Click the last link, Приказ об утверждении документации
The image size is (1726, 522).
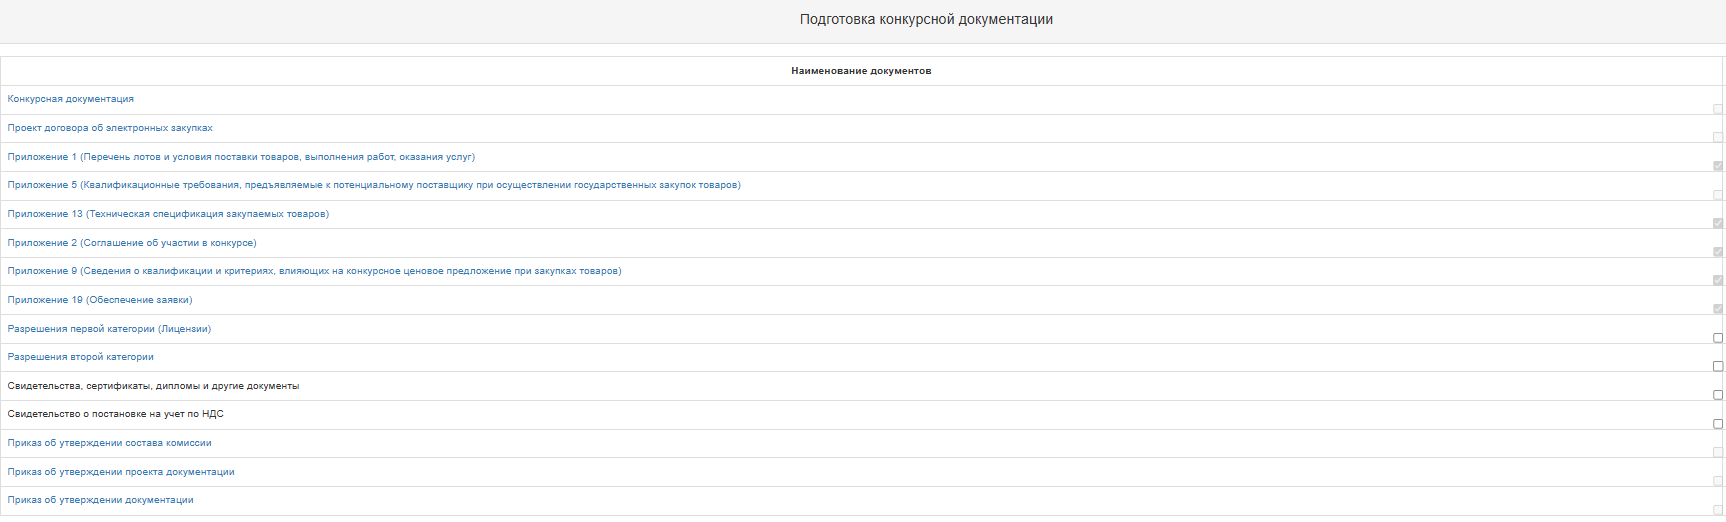click(x=101, y=500)
